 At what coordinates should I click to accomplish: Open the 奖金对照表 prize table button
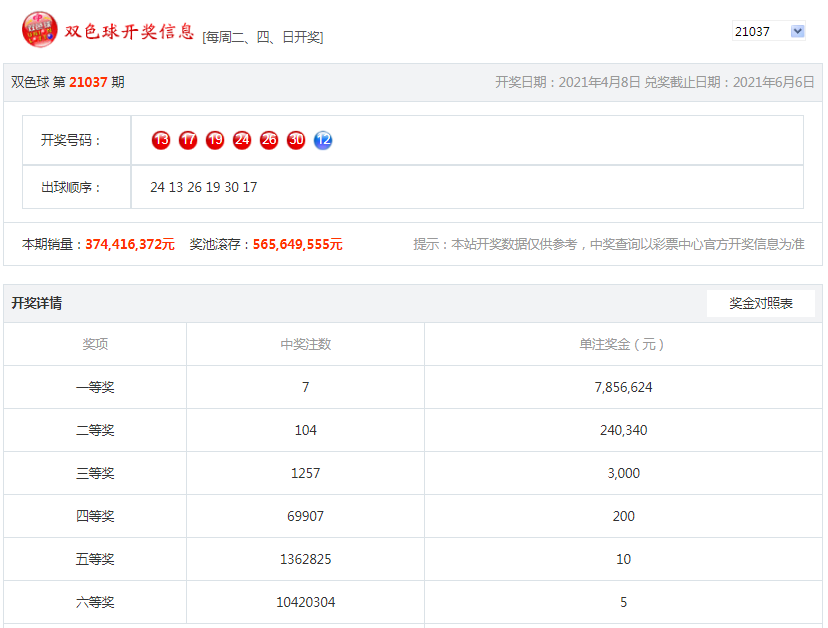click(760, 303)
